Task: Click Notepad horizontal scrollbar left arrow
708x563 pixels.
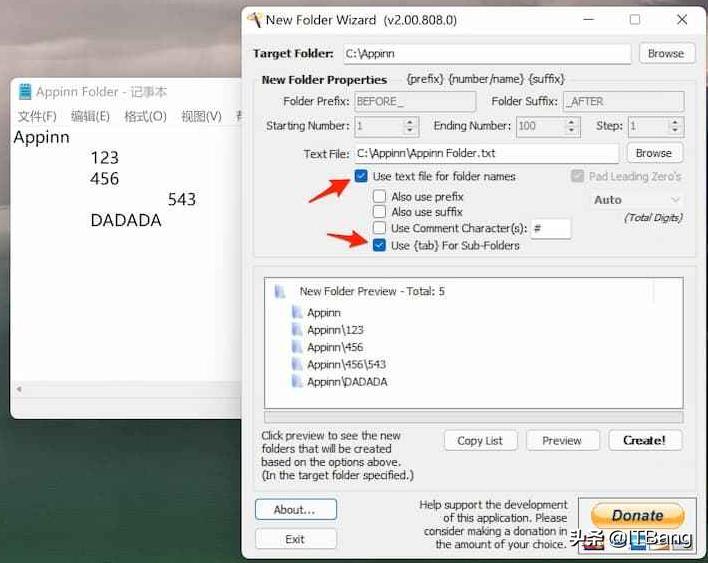Action: pos(19,389)
